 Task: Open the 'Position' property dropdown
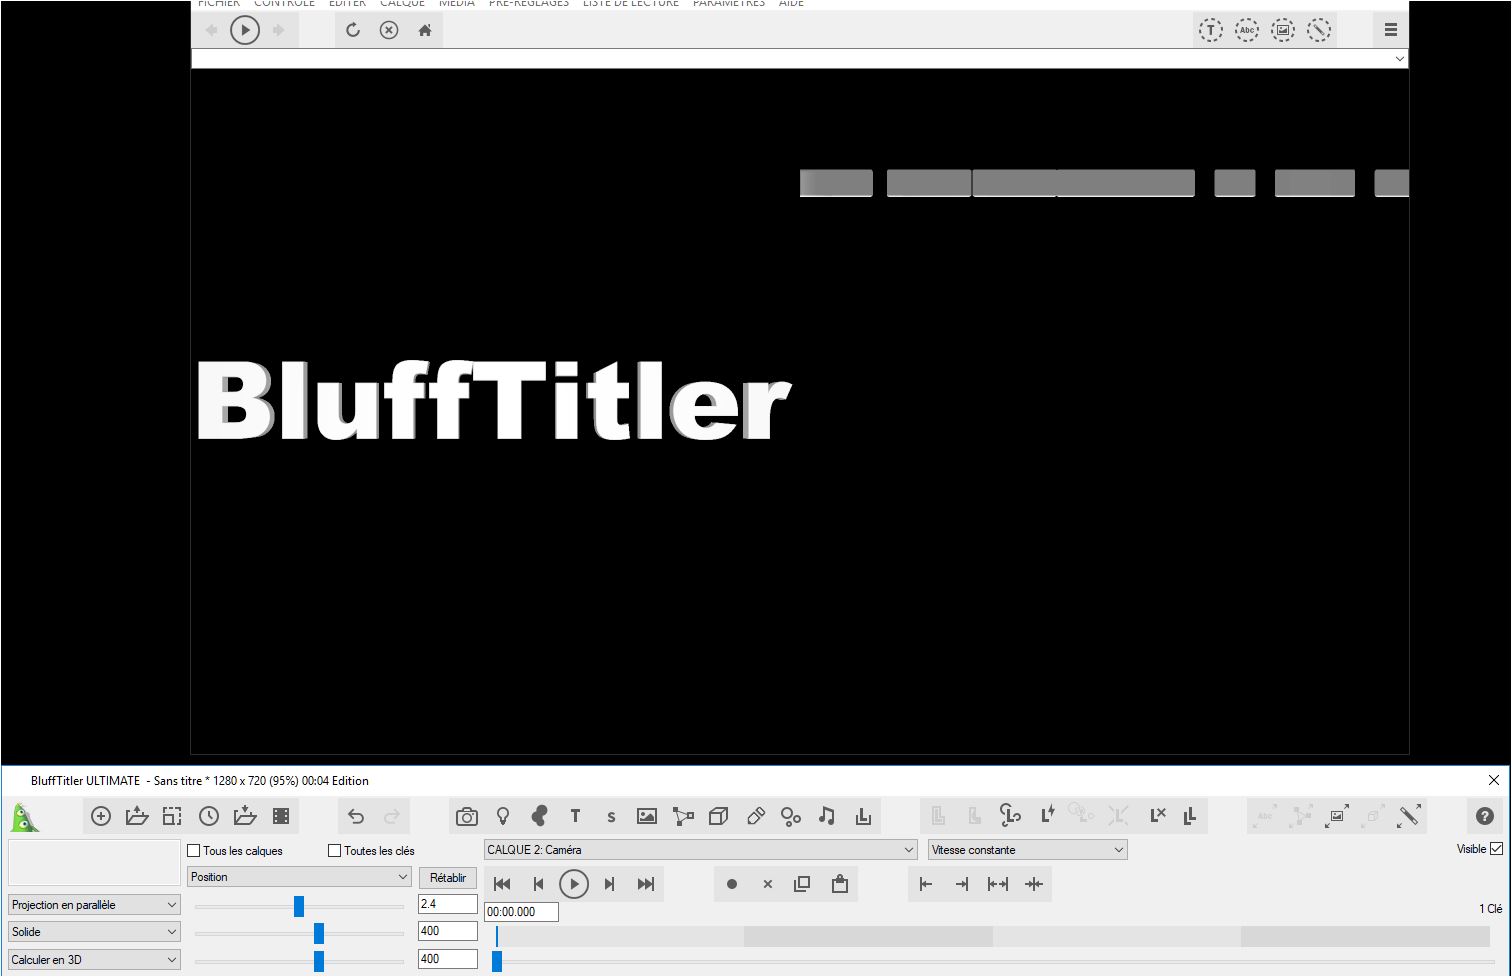pos(300,877)
